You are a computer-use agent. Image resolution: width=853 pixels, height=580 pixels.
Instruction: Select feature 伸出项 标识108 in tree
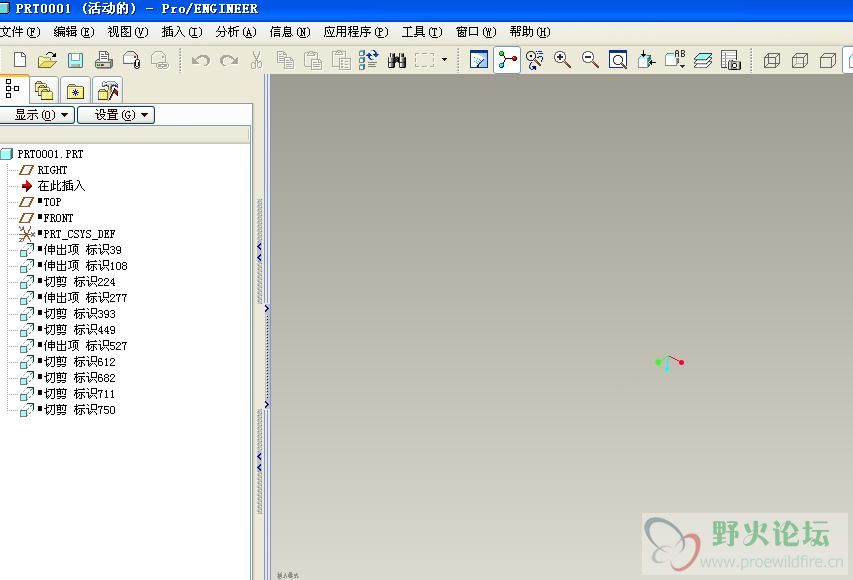[85, 266]
